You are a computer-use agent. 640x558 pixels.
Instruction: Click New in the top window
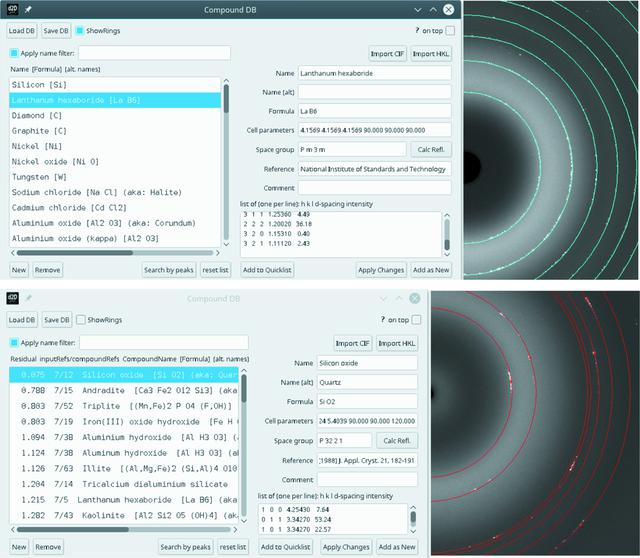click(19, 270)
